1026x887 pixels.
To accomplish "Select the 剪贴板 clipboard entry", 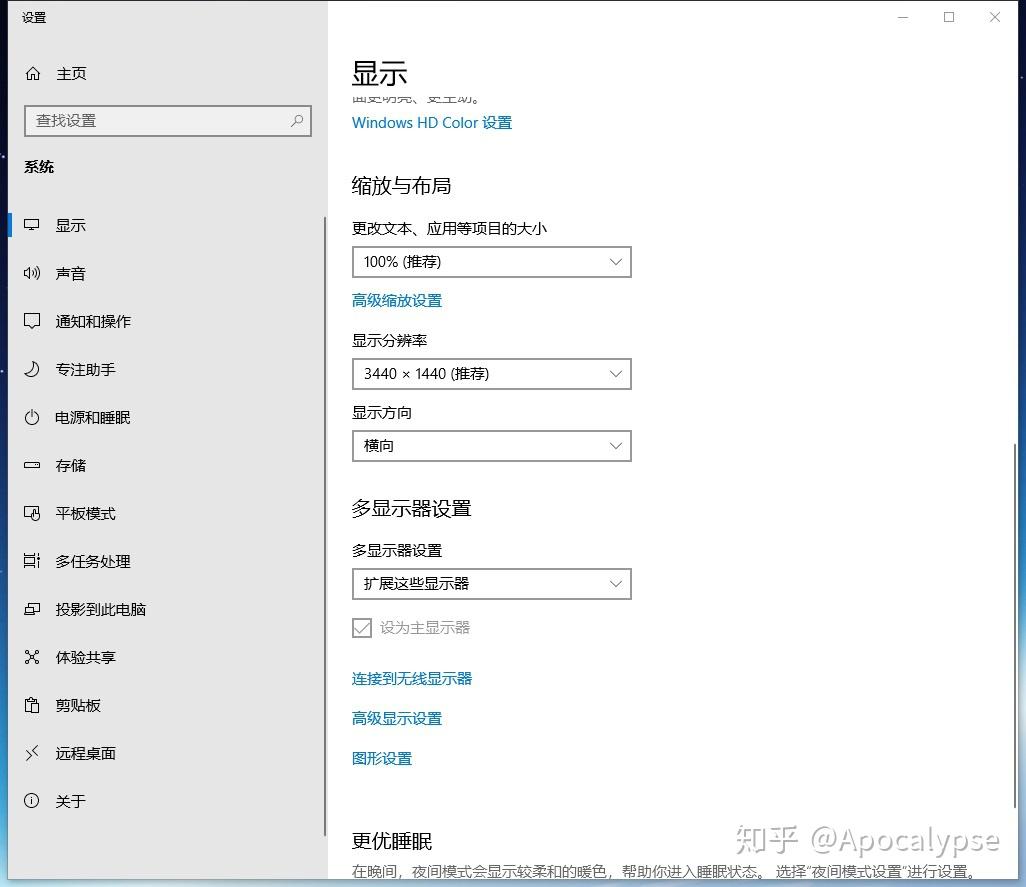I will pos(30,705).
